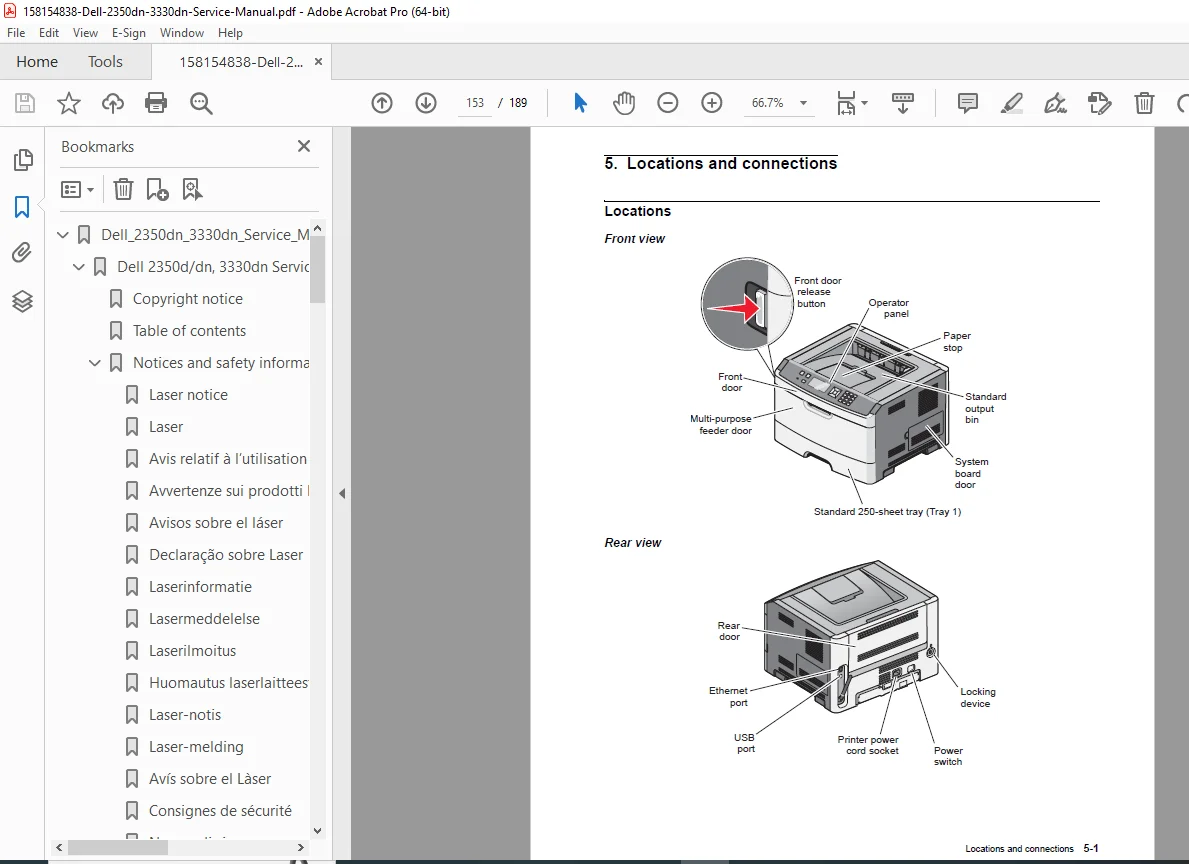Open Sign document pen tool
The width and height of the screenshot is (1189, 864).
(1056, 102)
